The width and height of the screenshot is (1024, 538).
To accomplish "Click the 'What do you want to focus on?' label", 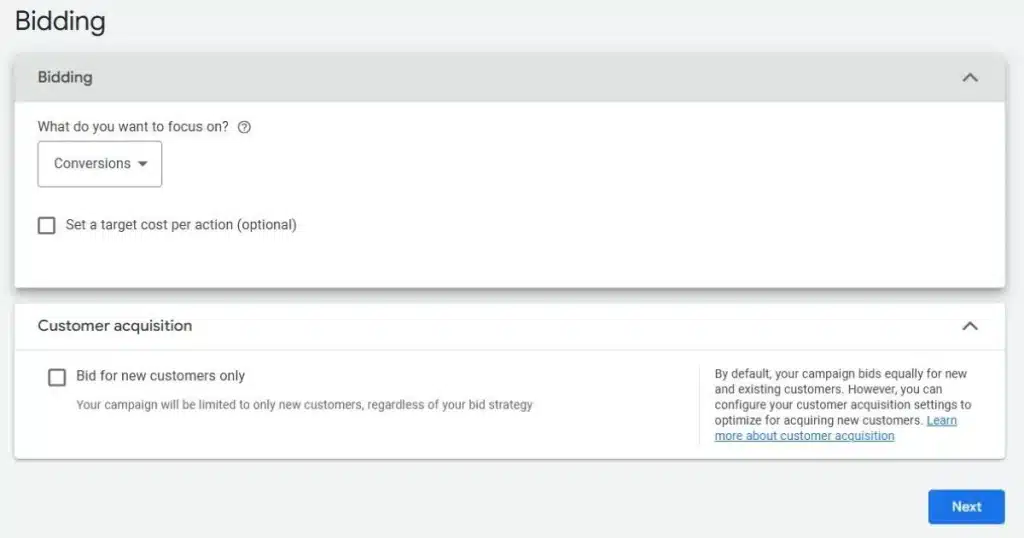I will [x=133, y=127].
